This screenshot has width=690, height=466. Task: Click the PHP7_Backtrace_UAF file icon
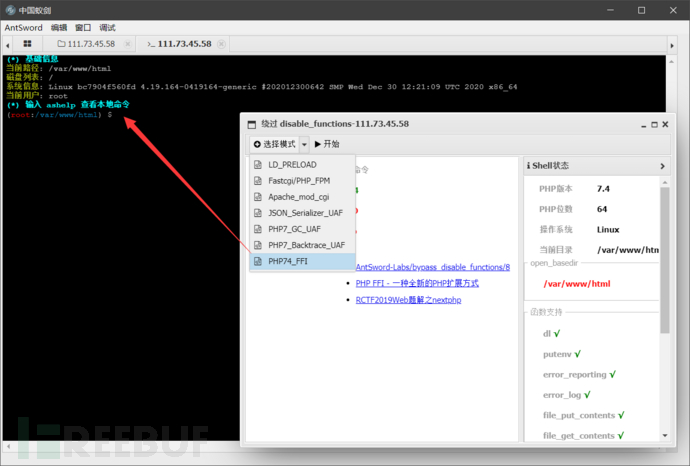click(x=258, y=245)
